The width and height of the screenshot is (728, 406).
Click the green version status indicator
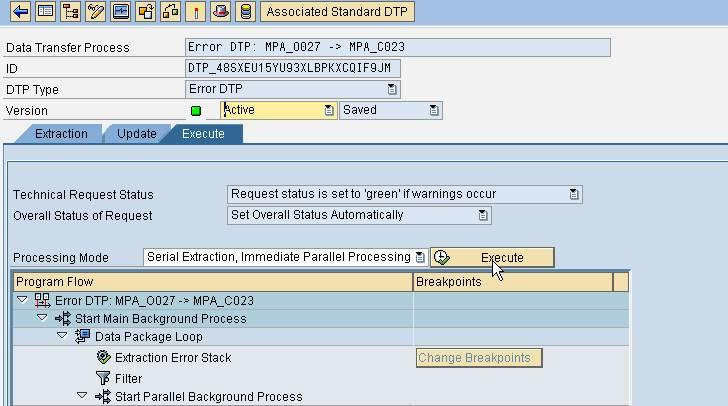click(x=196, y=111)
